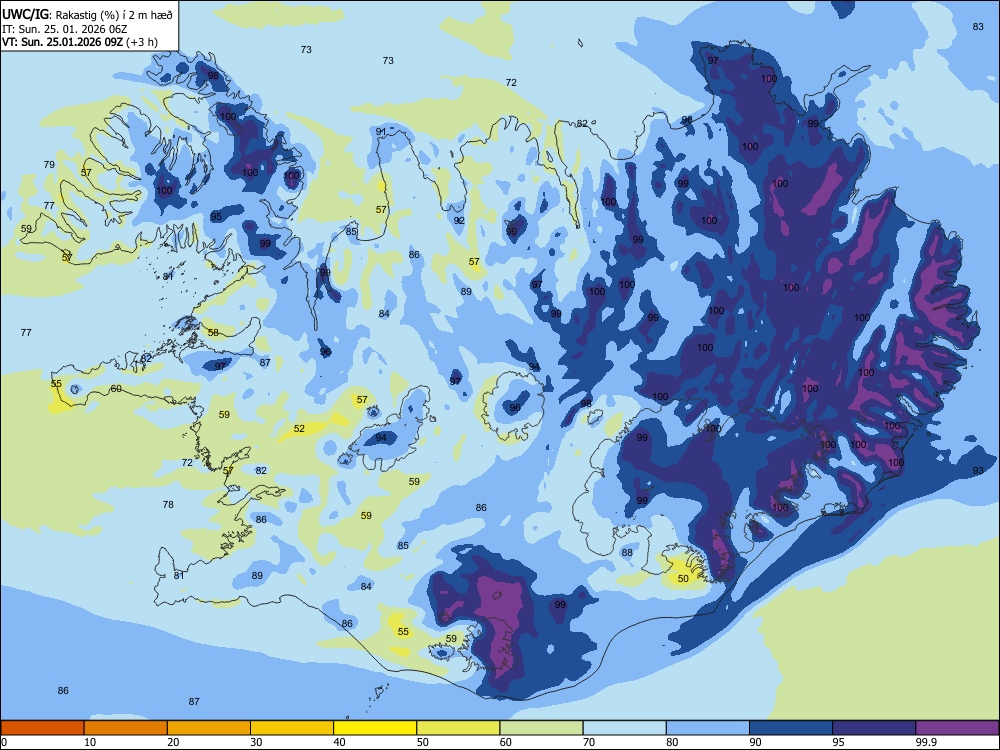
Task: Click the map value '92' on the map
Action: click(459, 221)
